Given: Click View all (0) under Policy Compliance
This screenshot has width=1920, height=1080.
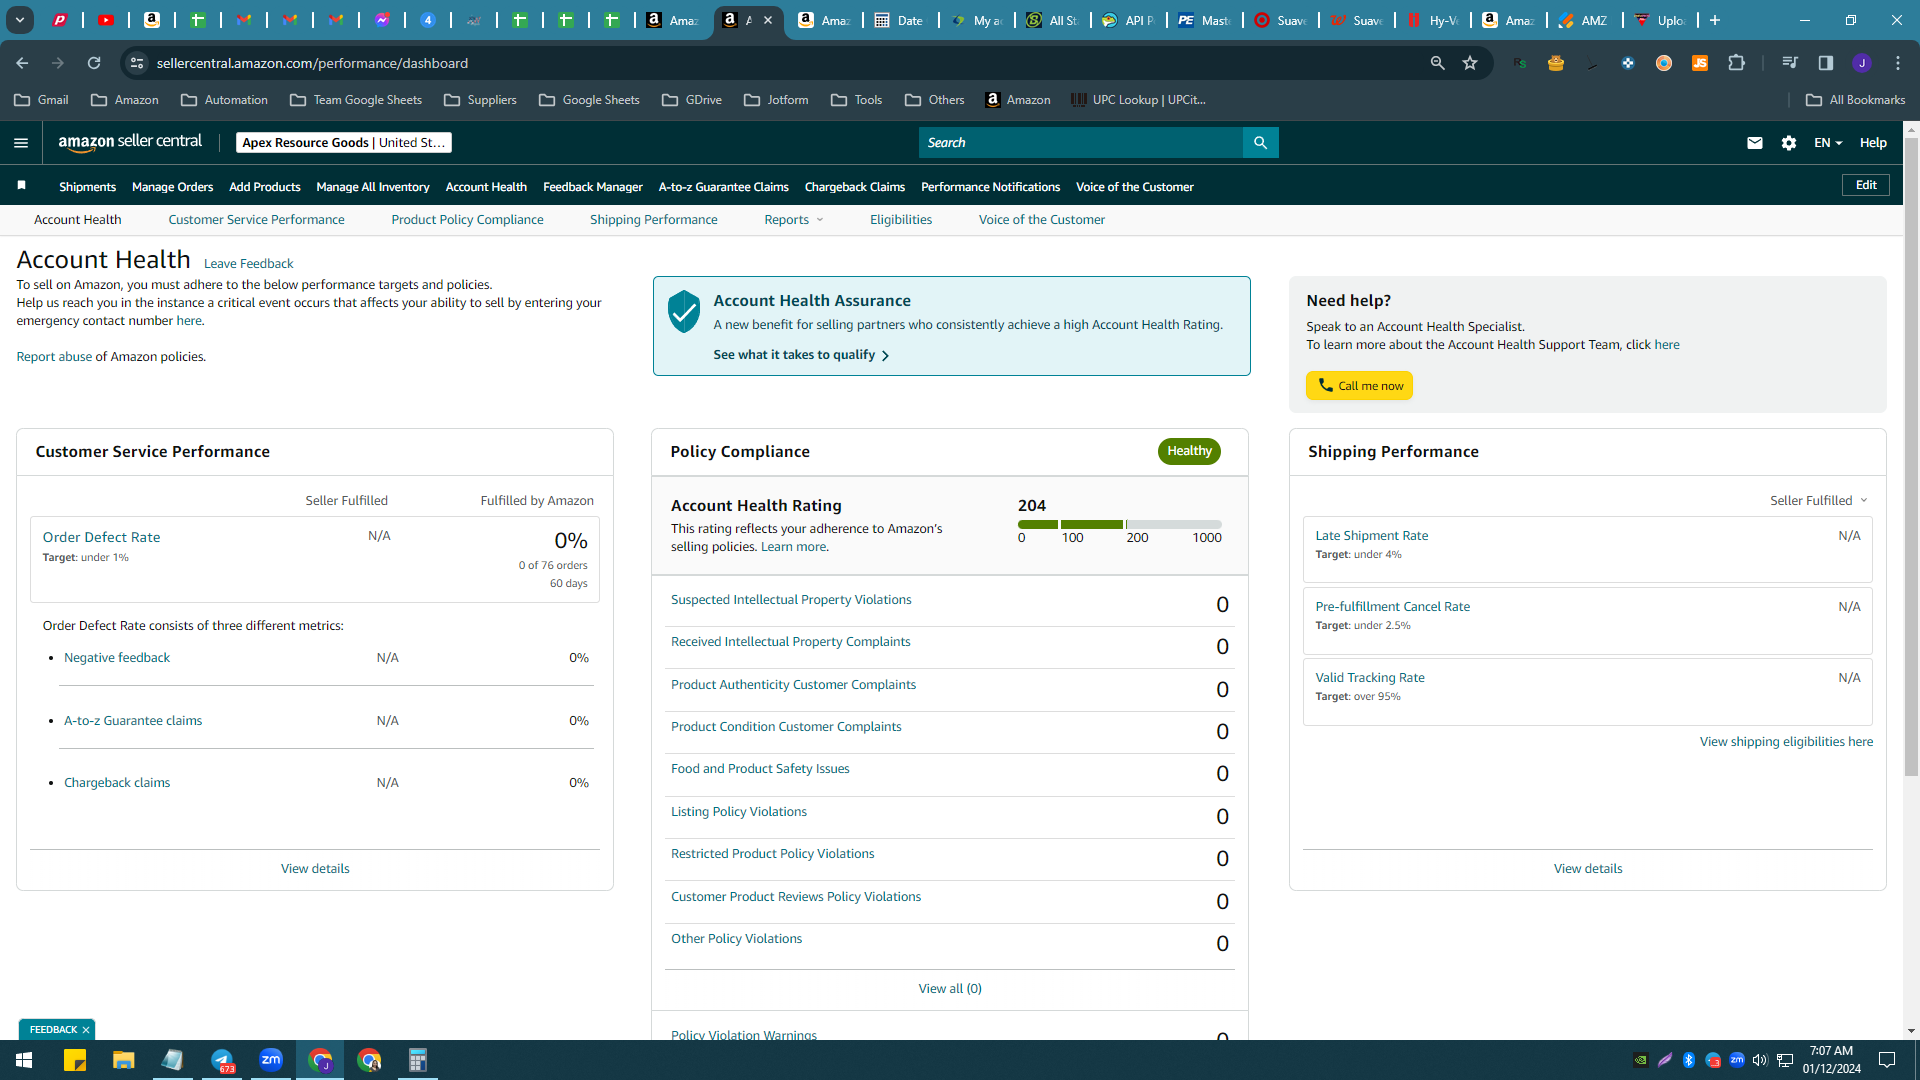Looking at the screenshot, I should (x=950, y=989).
